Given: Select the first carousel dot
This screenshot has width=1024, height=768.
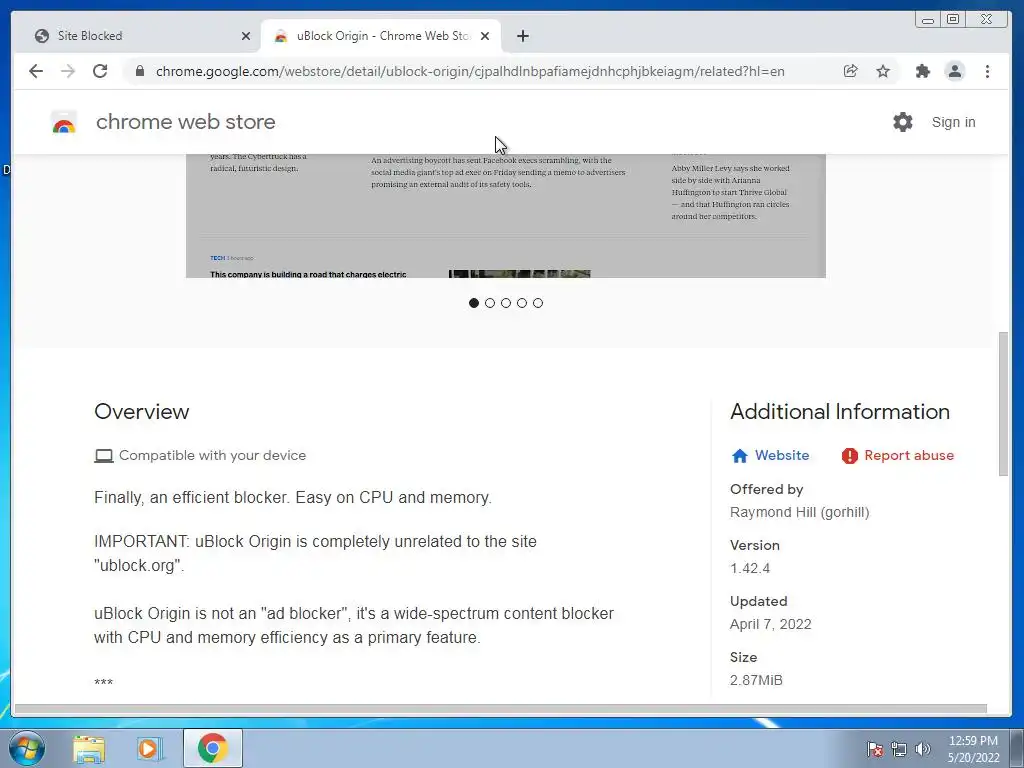Looking at the screenshot, I should pos(474,303).
